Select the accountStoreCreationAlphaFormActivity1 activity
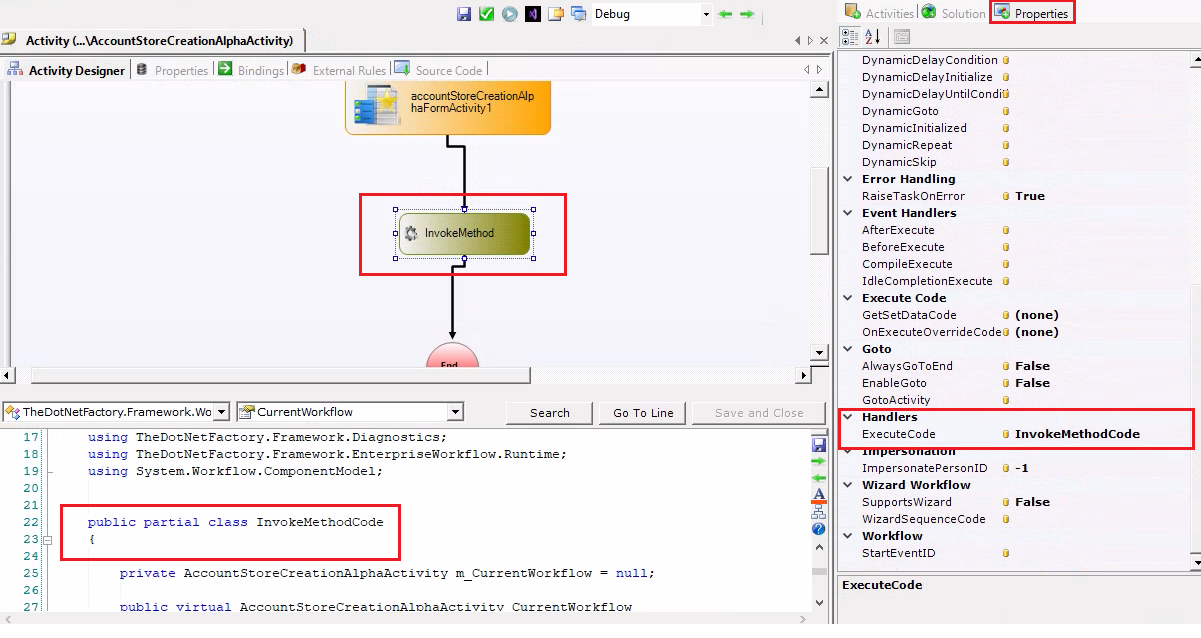The height and width of the screenshot is (638, 1201). [448, 108]
